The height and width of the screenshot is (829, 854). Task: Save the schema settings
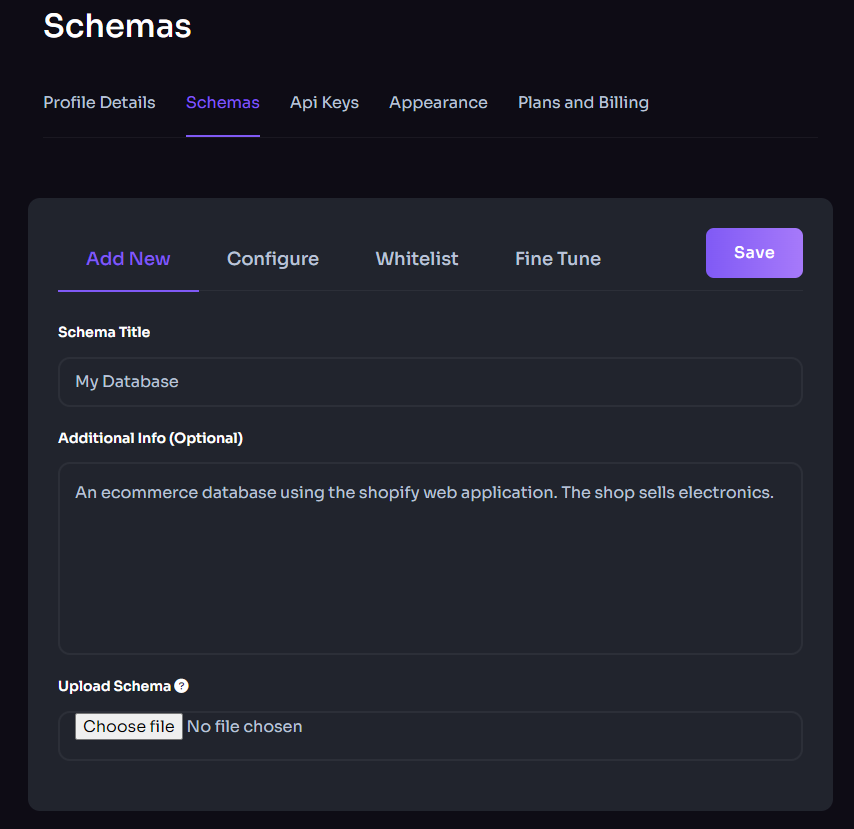[753, 252]
